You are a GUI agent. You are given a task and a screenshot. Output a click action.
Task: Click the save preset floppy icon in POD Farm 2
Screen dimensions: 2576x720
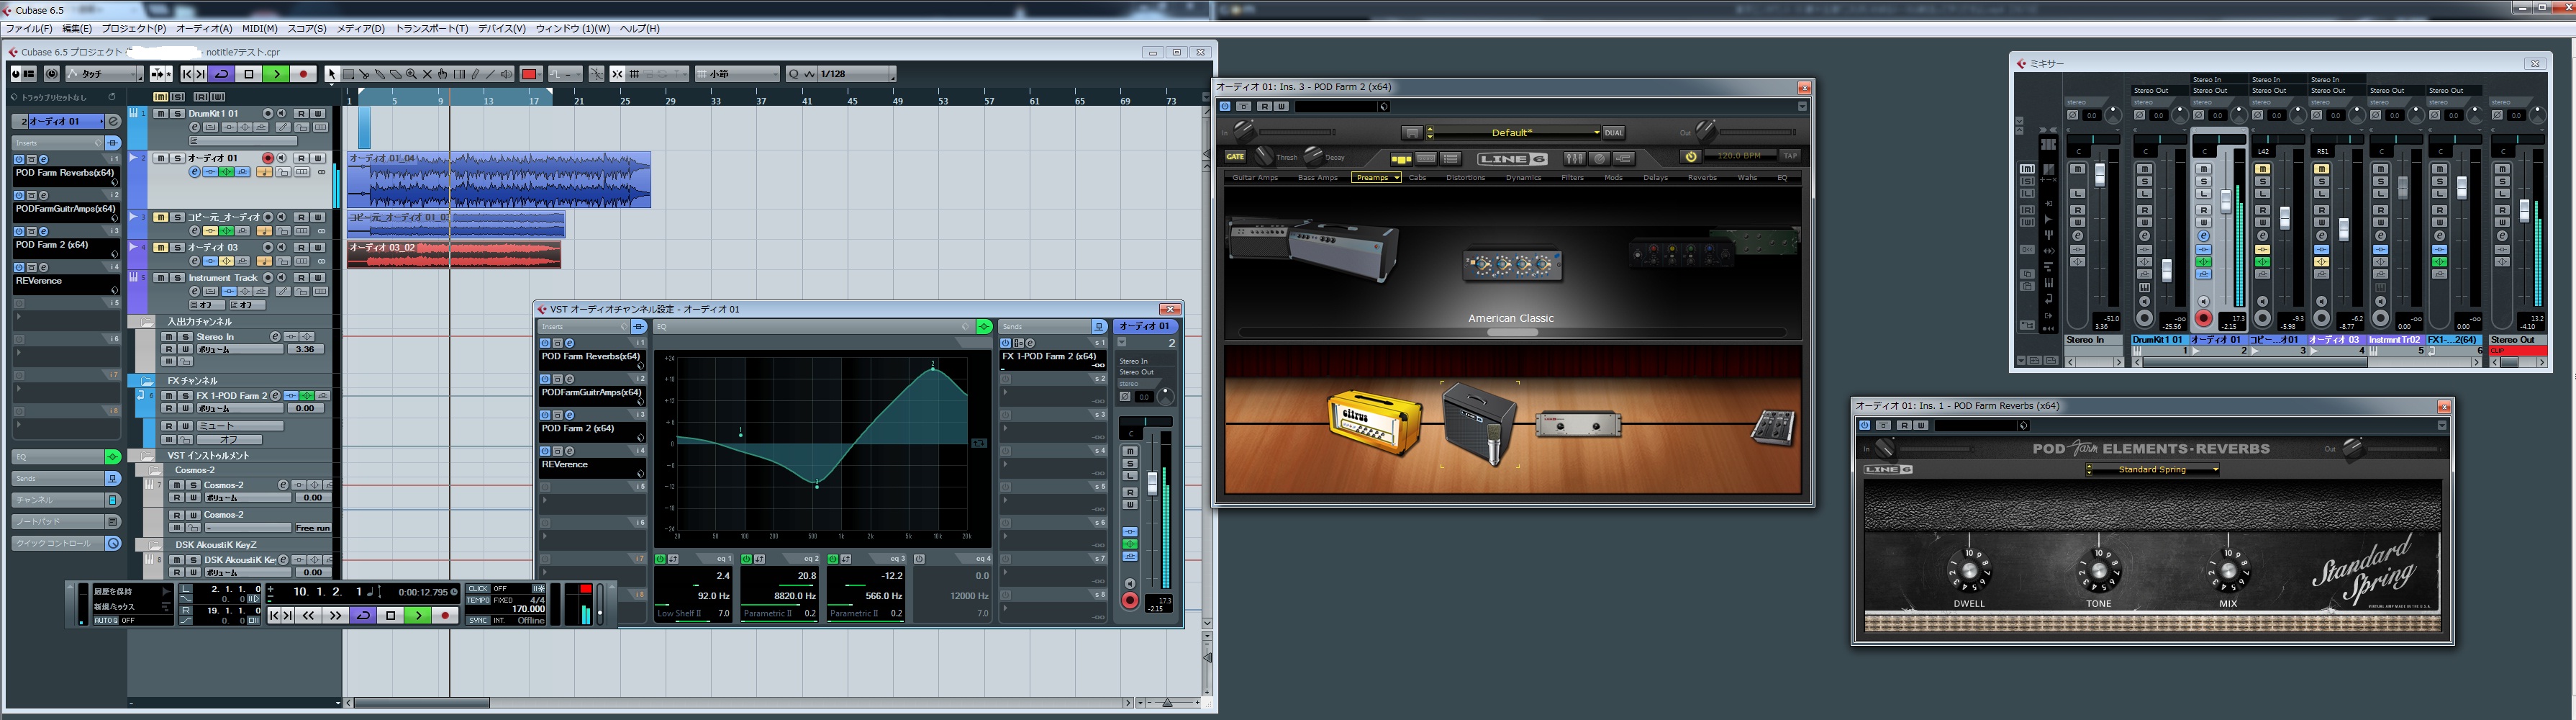click(1412, 132)
